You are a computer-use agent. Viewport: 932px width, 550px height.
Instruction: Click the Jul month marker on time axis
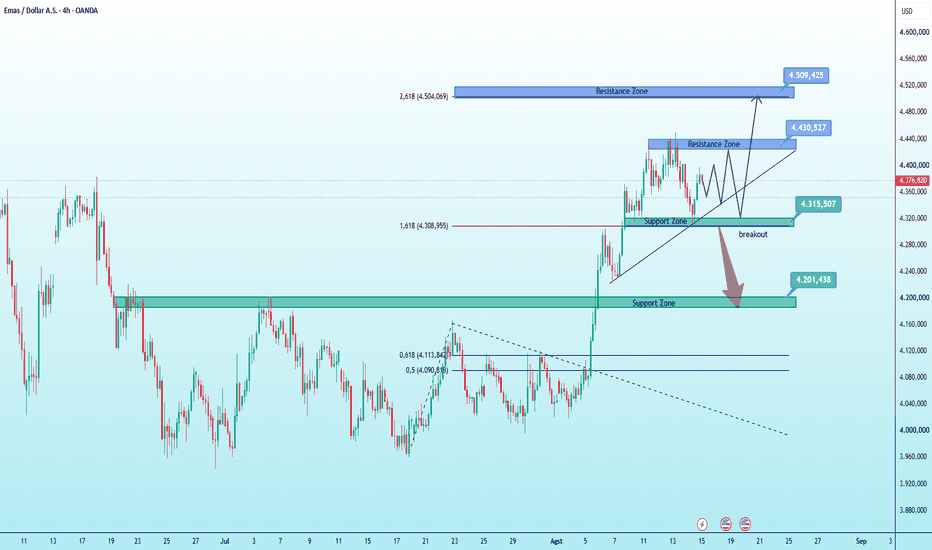click(x=225, y=541)
